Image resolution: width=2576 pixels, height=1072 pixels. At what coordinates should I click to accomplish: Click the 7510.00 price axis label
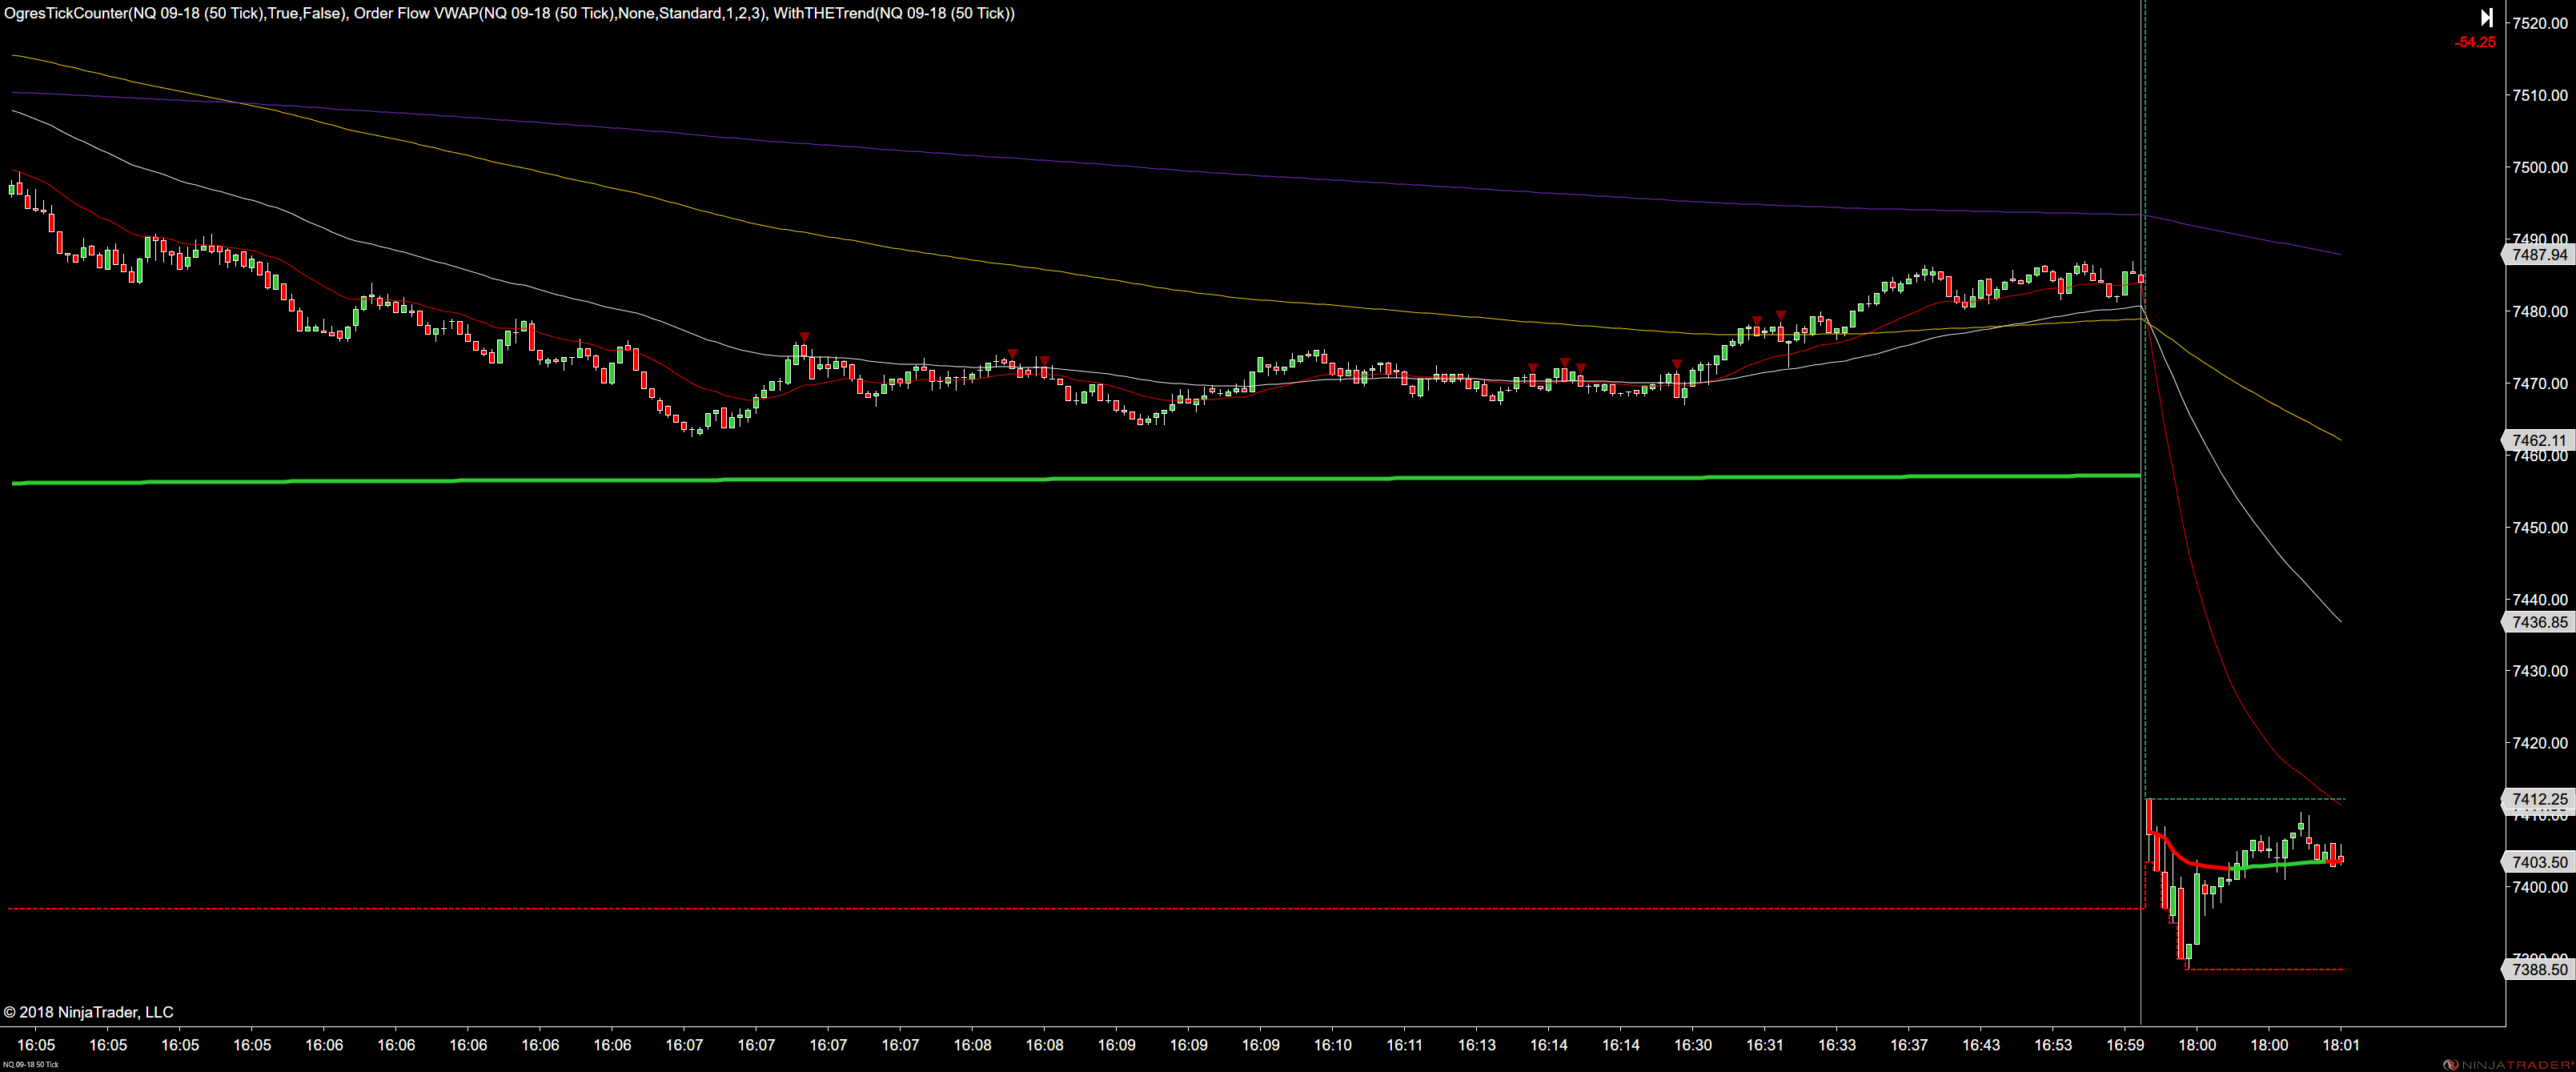tap(2540, 95)
